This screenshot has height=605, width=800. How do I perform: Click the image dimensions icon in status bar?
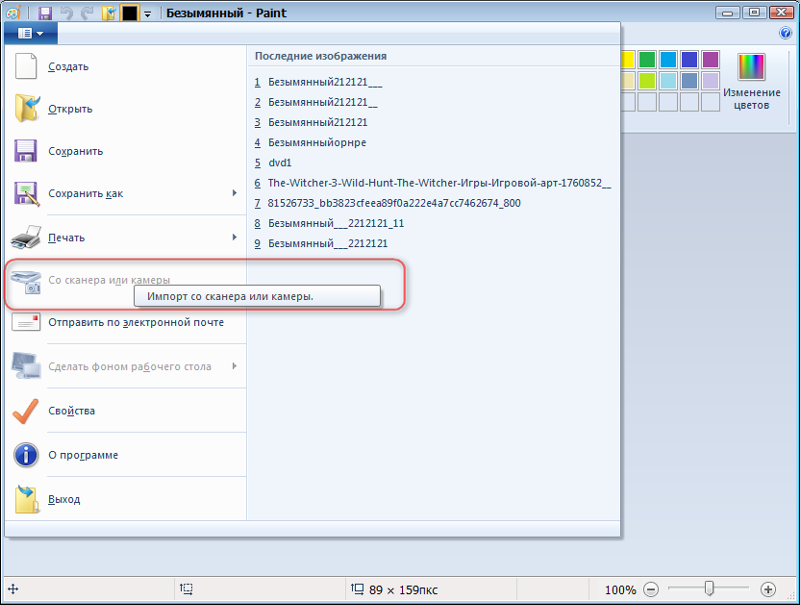pos(357,589)
